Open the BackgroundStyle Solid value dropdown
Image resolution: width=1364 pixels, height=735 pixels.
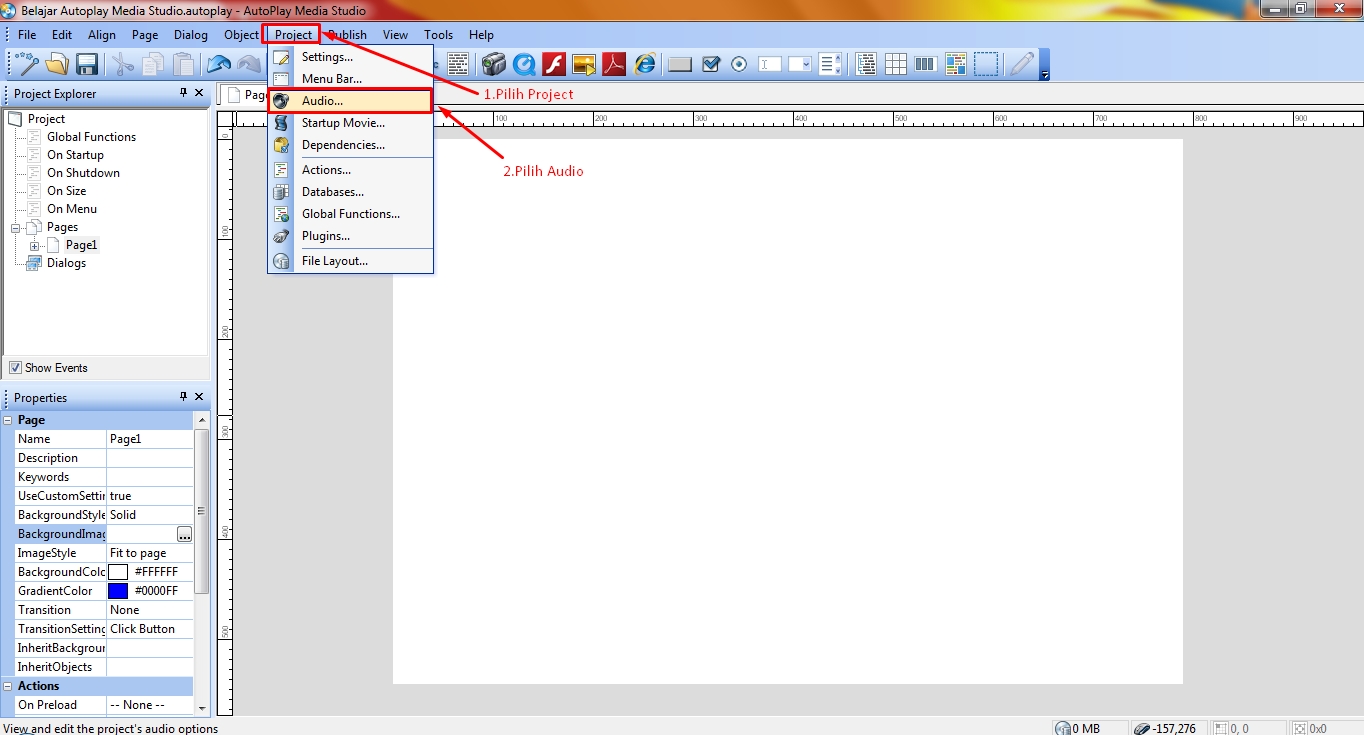tap(150, 515)
